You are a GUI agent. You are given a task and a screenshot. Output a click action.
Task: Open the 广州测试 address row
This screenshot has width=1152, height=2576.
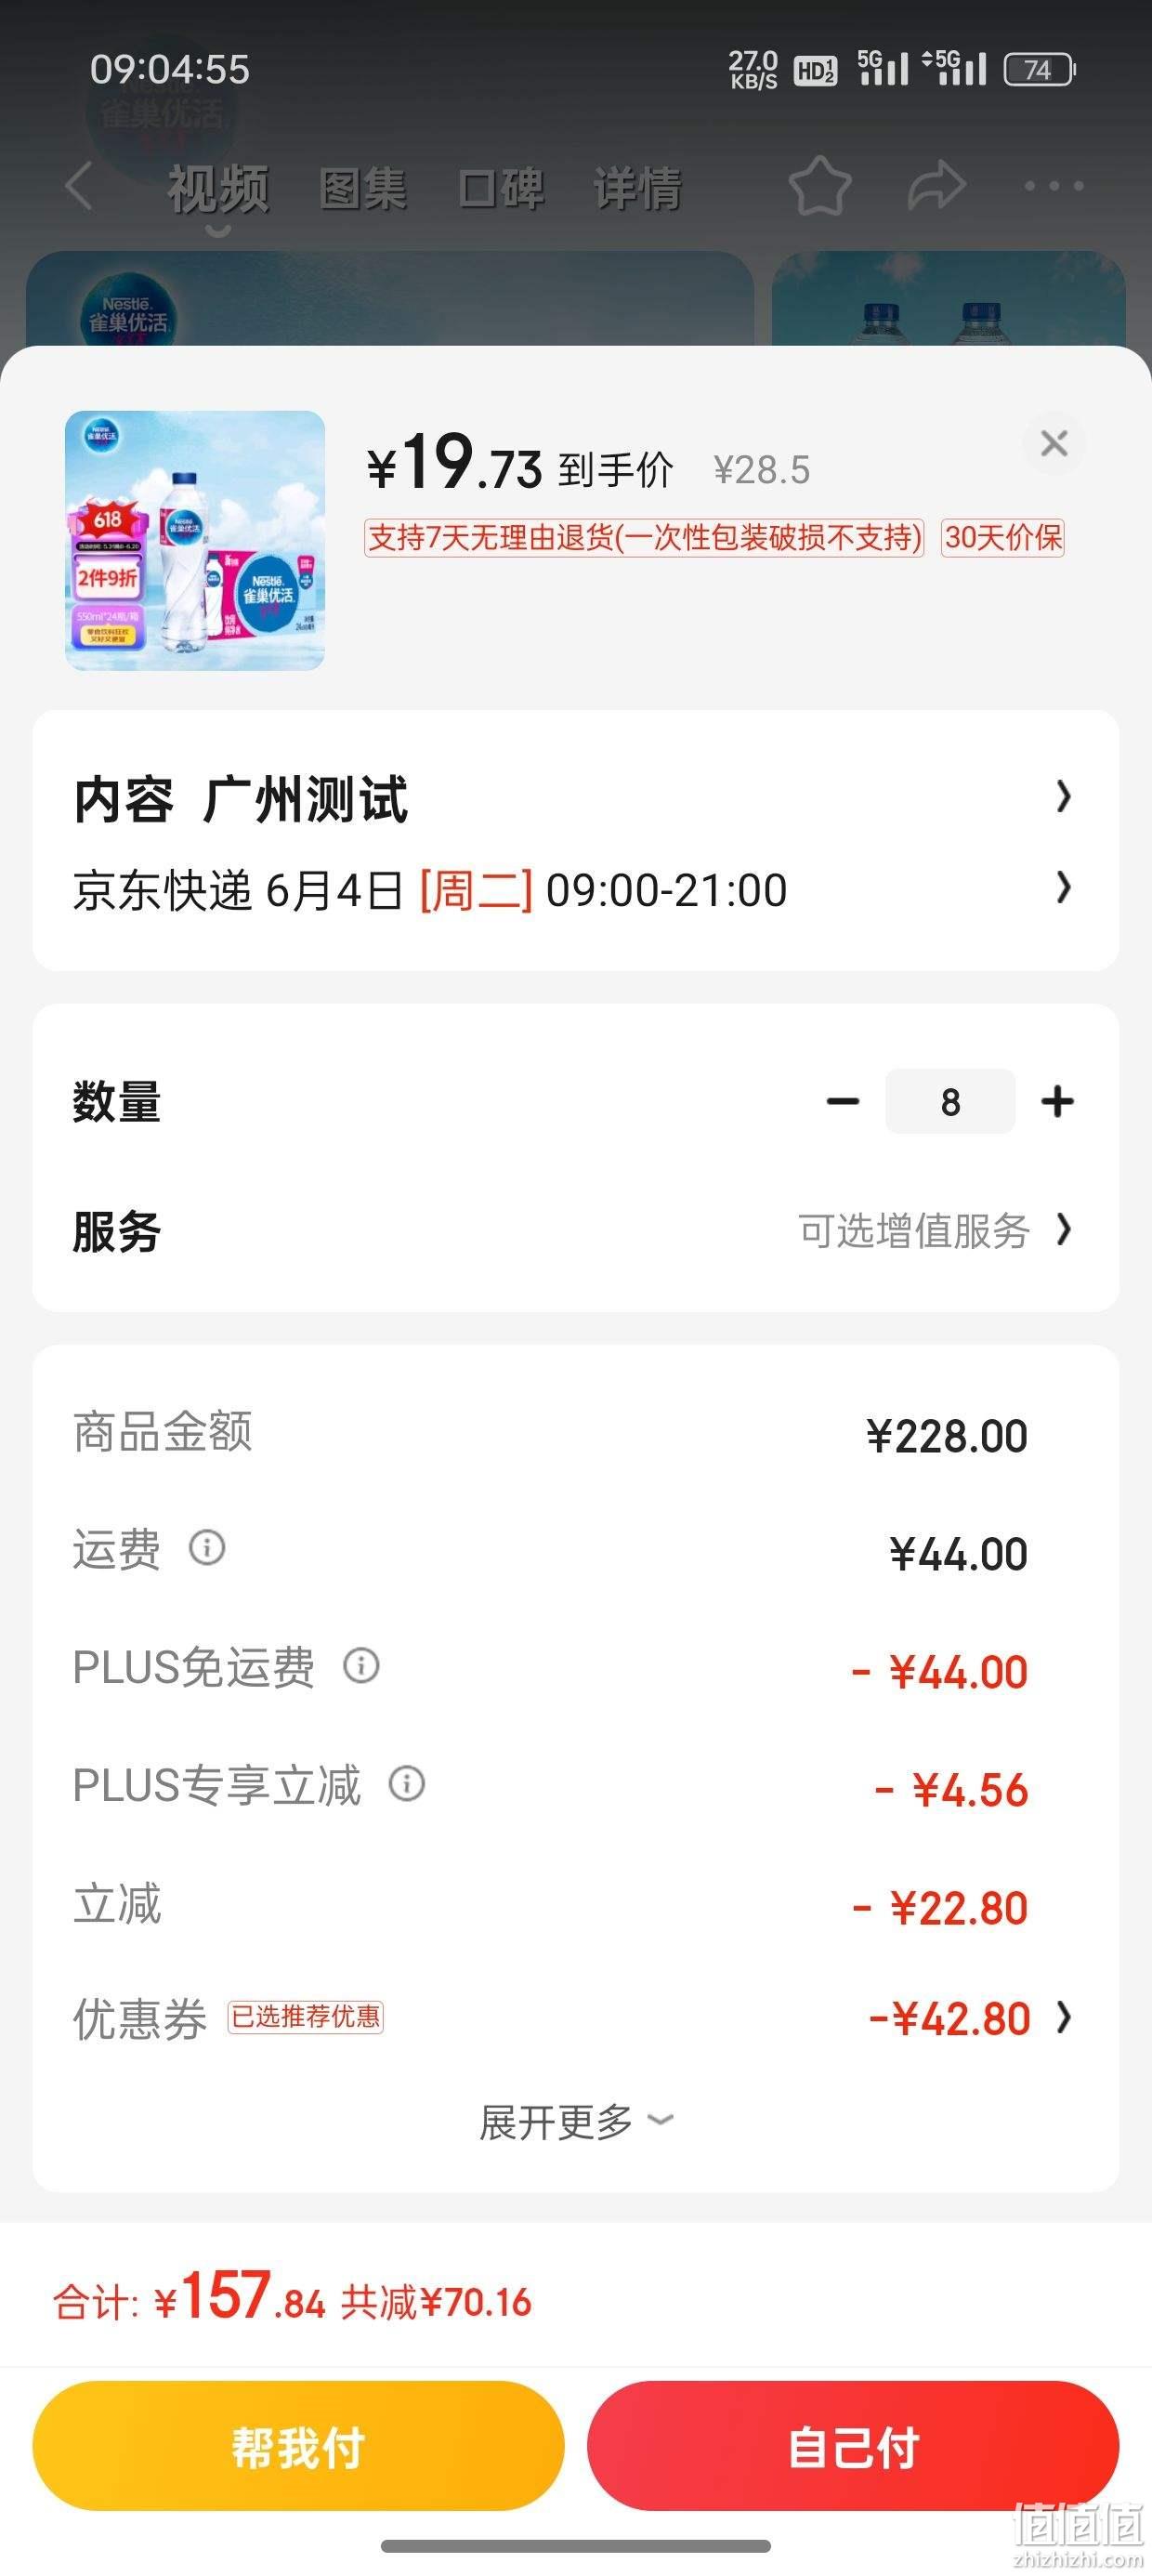coord(576,798)
